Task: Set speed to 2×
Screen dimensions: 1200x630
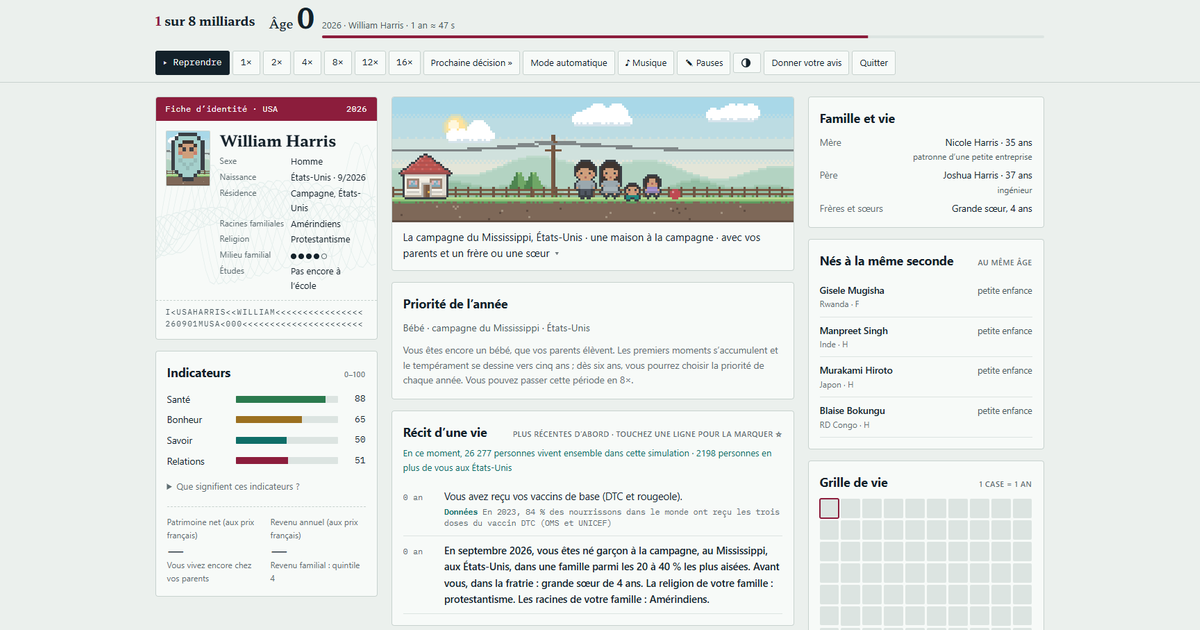Action: (277, 63)
